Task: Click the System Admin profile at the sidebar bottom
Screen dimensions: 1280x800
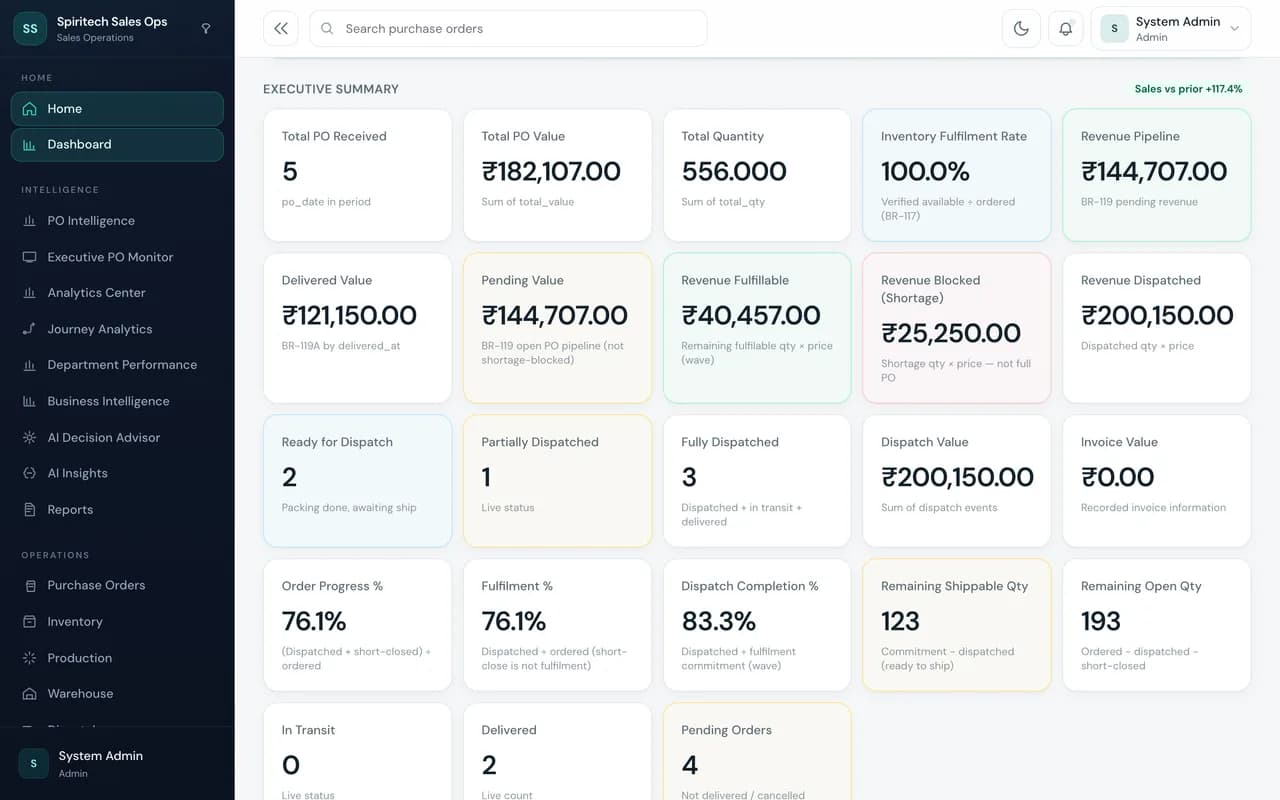Action: coord(117,764)
